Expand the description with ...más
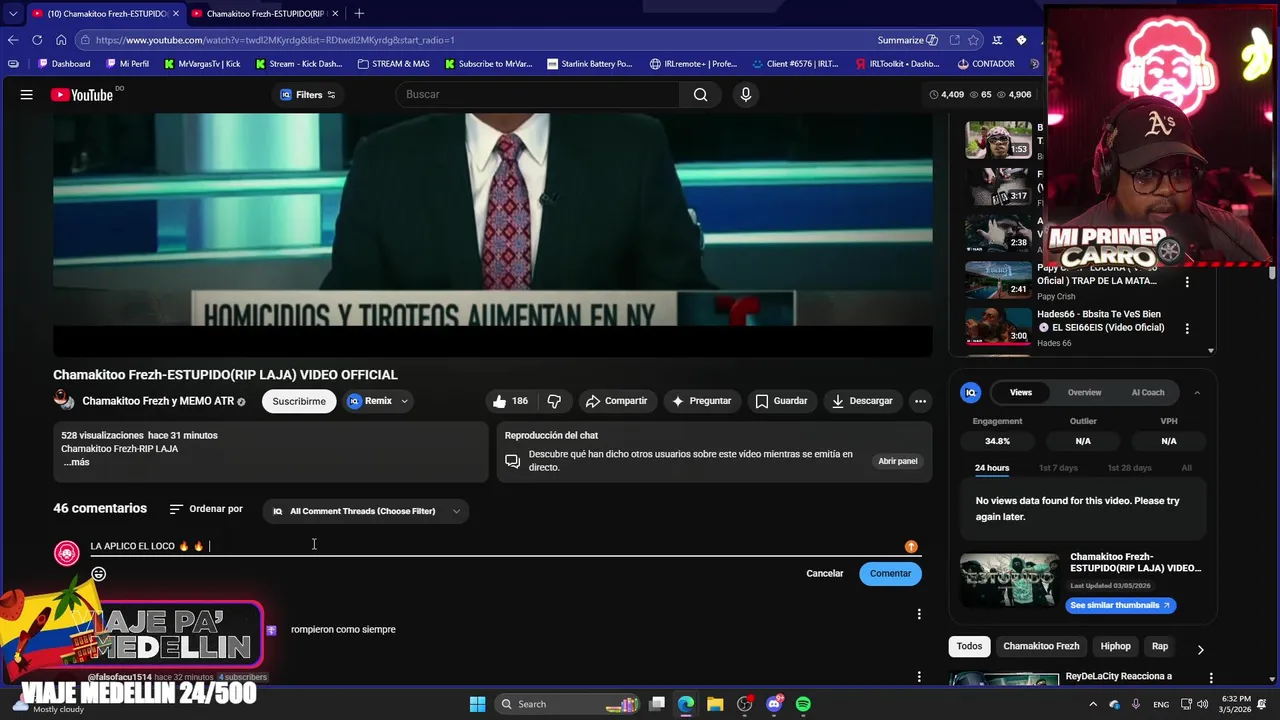Image resolution: width=1280 pixels, height=720 pixels. pyautogui.click(x=76, y=462)
